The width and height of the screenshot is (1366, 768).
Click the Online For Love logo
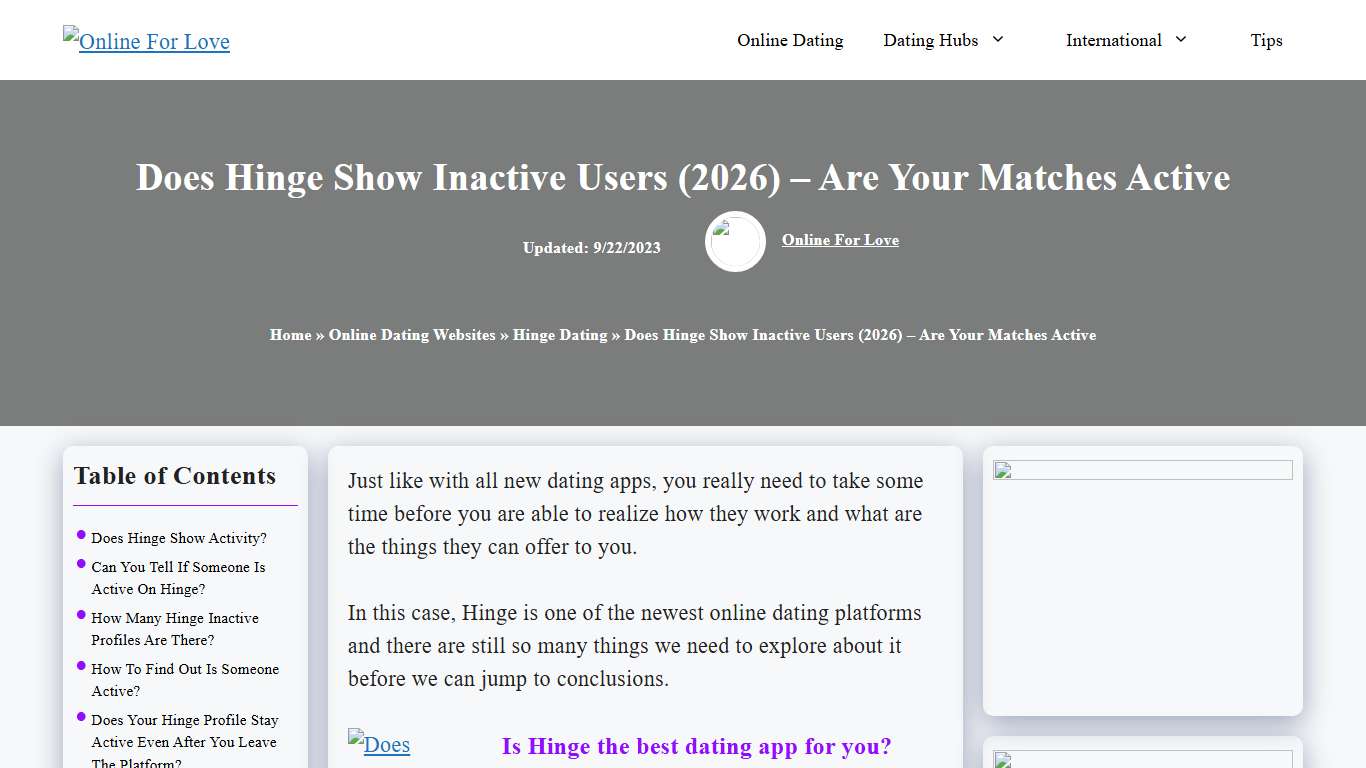point(145,41)
